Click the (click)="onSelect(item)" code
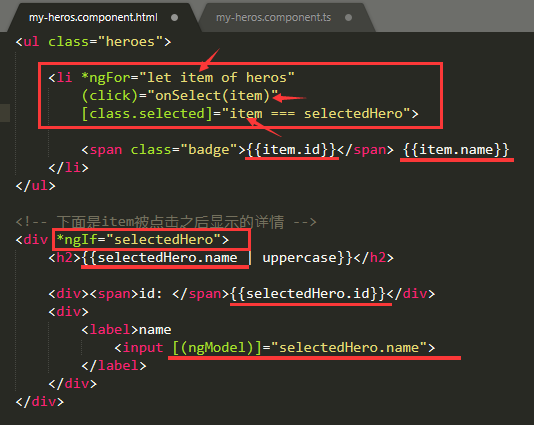Image resolution: width=534 pixels, height=425 pixels. pos(180,96)
